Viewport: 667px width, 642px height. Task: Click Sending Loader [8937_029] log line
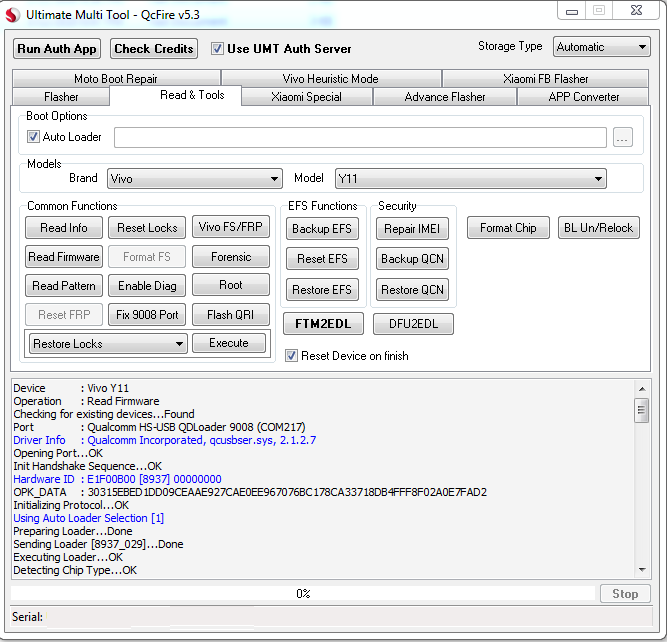click(98, 544)
